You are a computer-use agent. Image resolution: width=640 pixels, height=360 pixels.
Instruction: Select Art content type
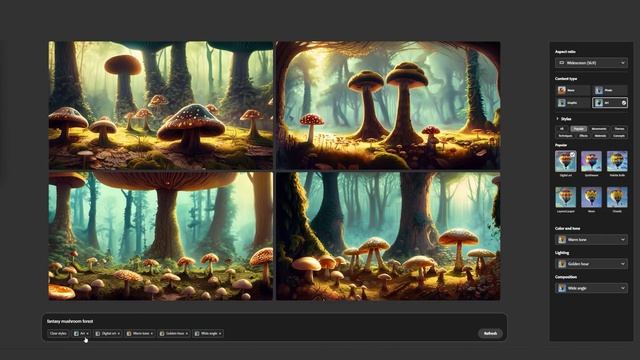(610, 103)
